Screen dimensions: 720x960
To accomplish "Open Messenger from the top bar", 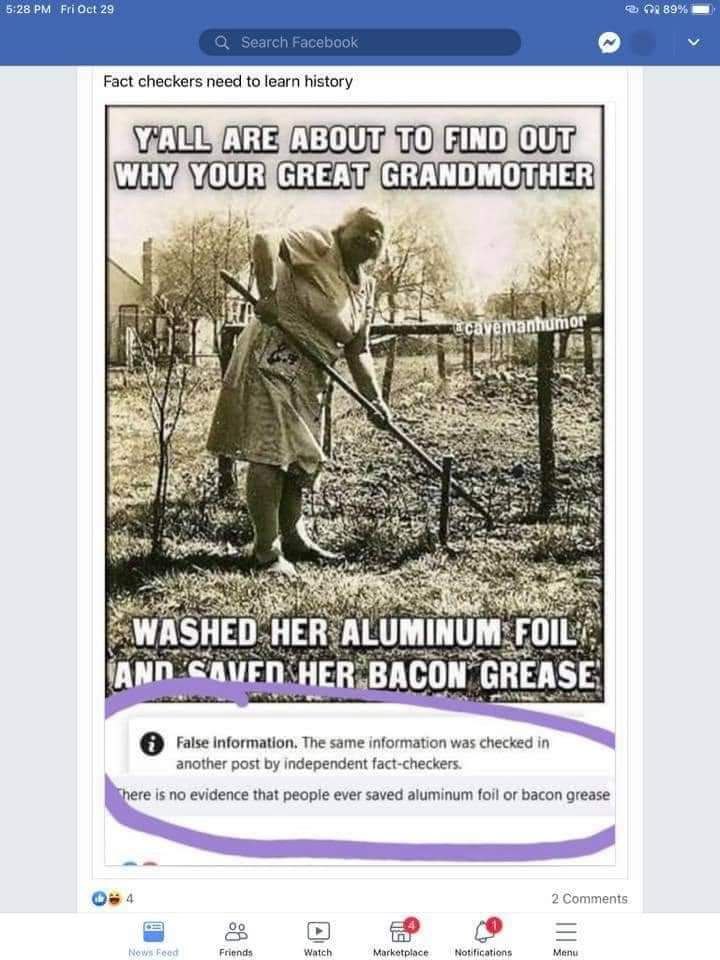I will tap(609, 43).
